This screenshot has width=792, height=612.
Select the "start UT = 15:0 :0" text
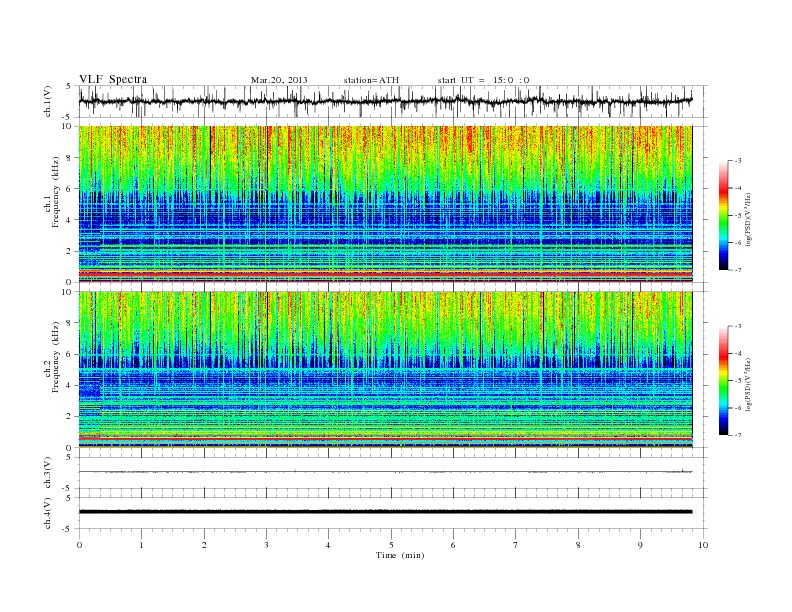483,80
